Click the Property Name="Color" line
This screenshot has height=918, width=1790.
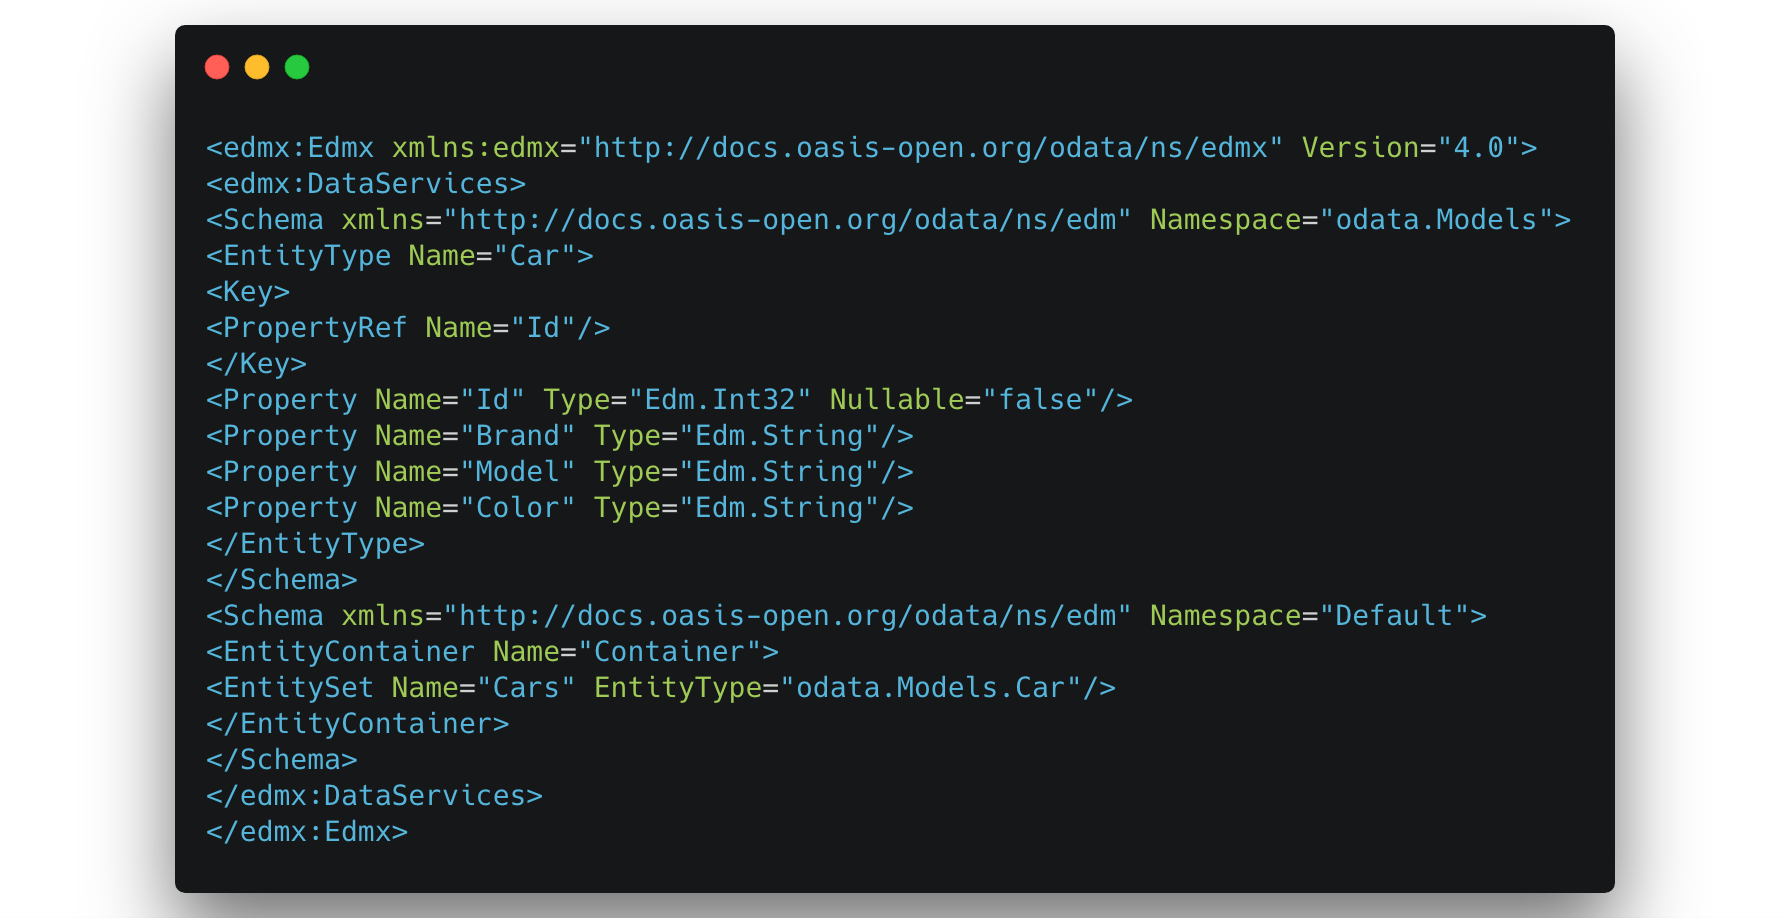coord(560,508)
